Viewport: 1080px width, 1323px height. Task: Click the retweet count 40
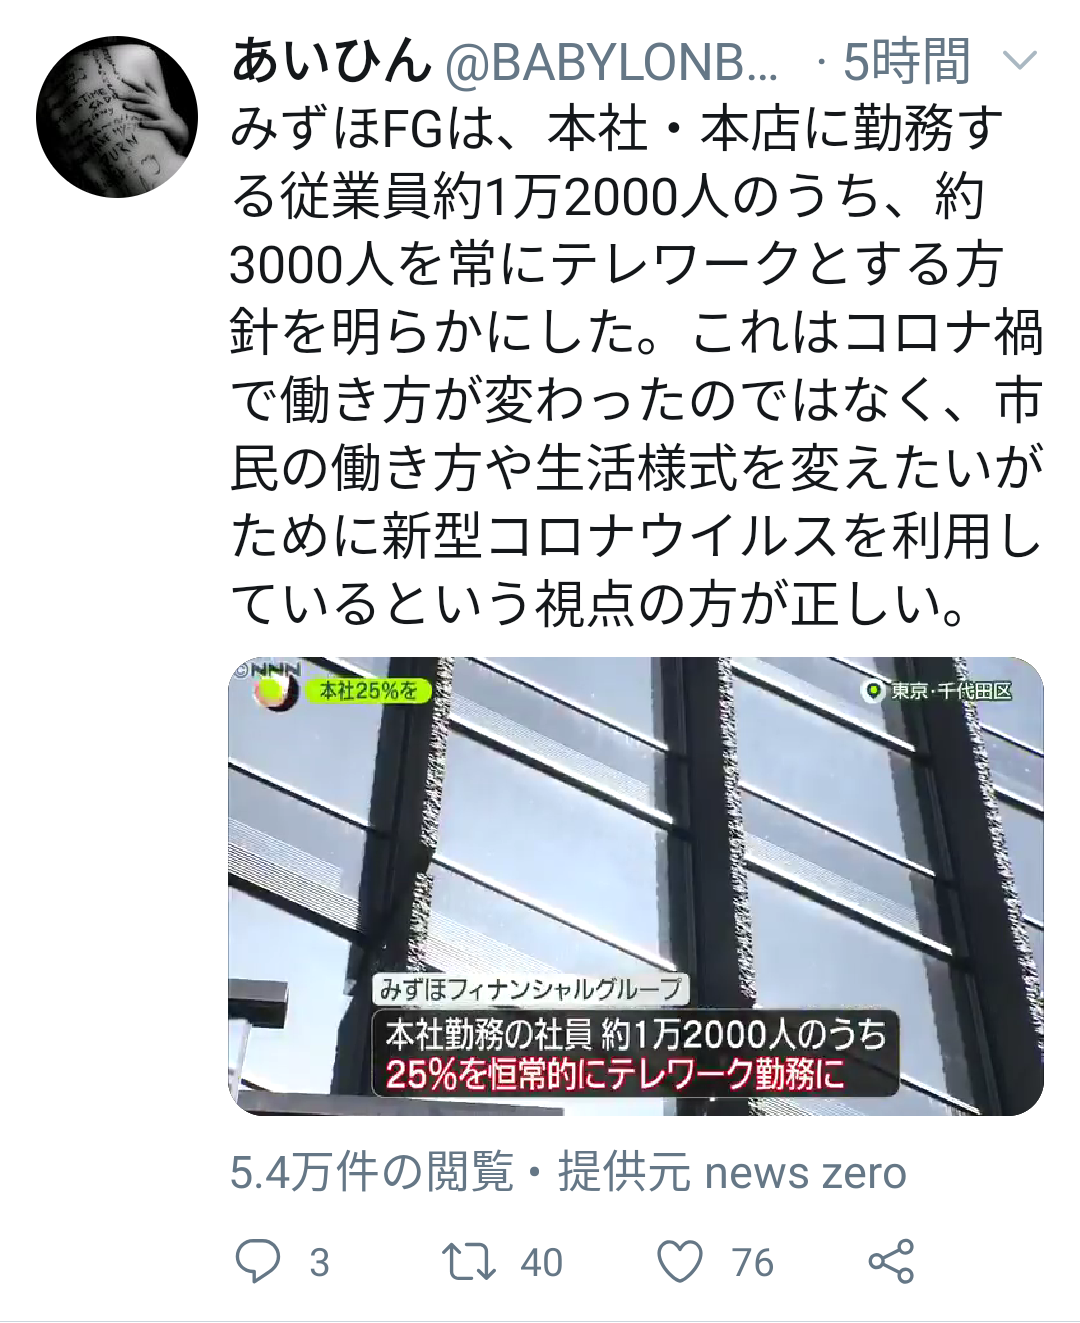point(541,1263)
